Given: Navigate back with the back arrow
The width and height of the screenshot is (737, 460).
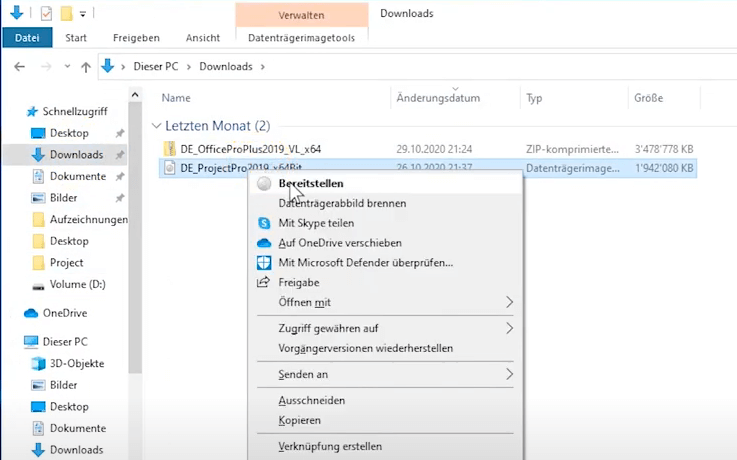Looking at the screenshot, I should 19,66.
